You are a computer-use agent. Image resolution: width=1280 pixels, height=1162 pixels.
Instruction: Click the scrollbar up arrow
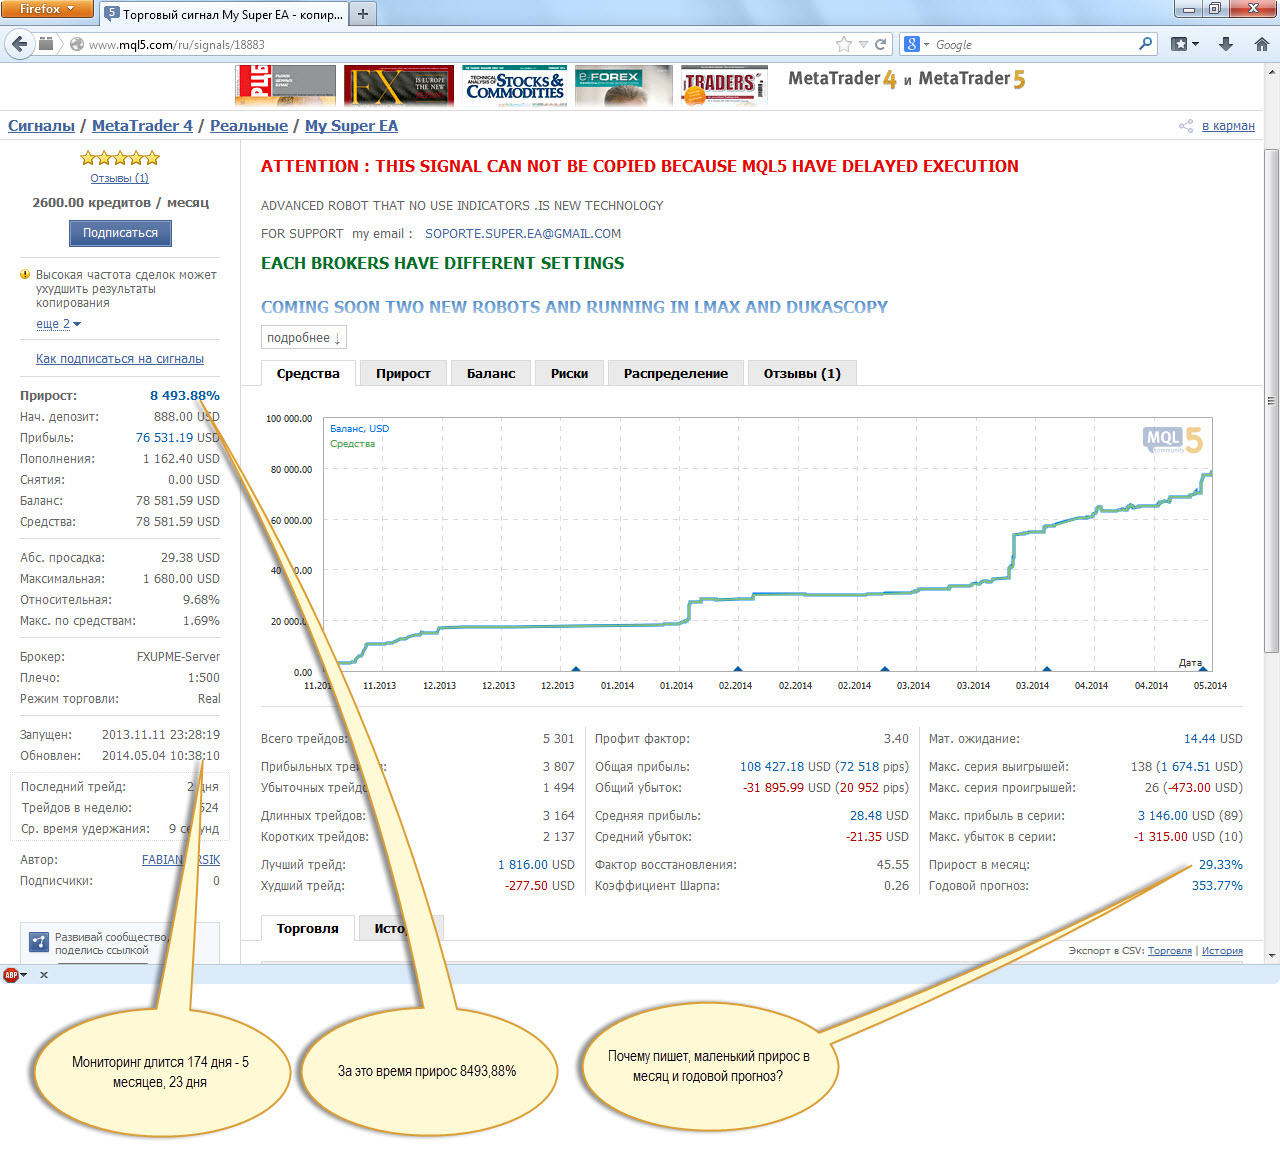click(x=1272, y=72)
